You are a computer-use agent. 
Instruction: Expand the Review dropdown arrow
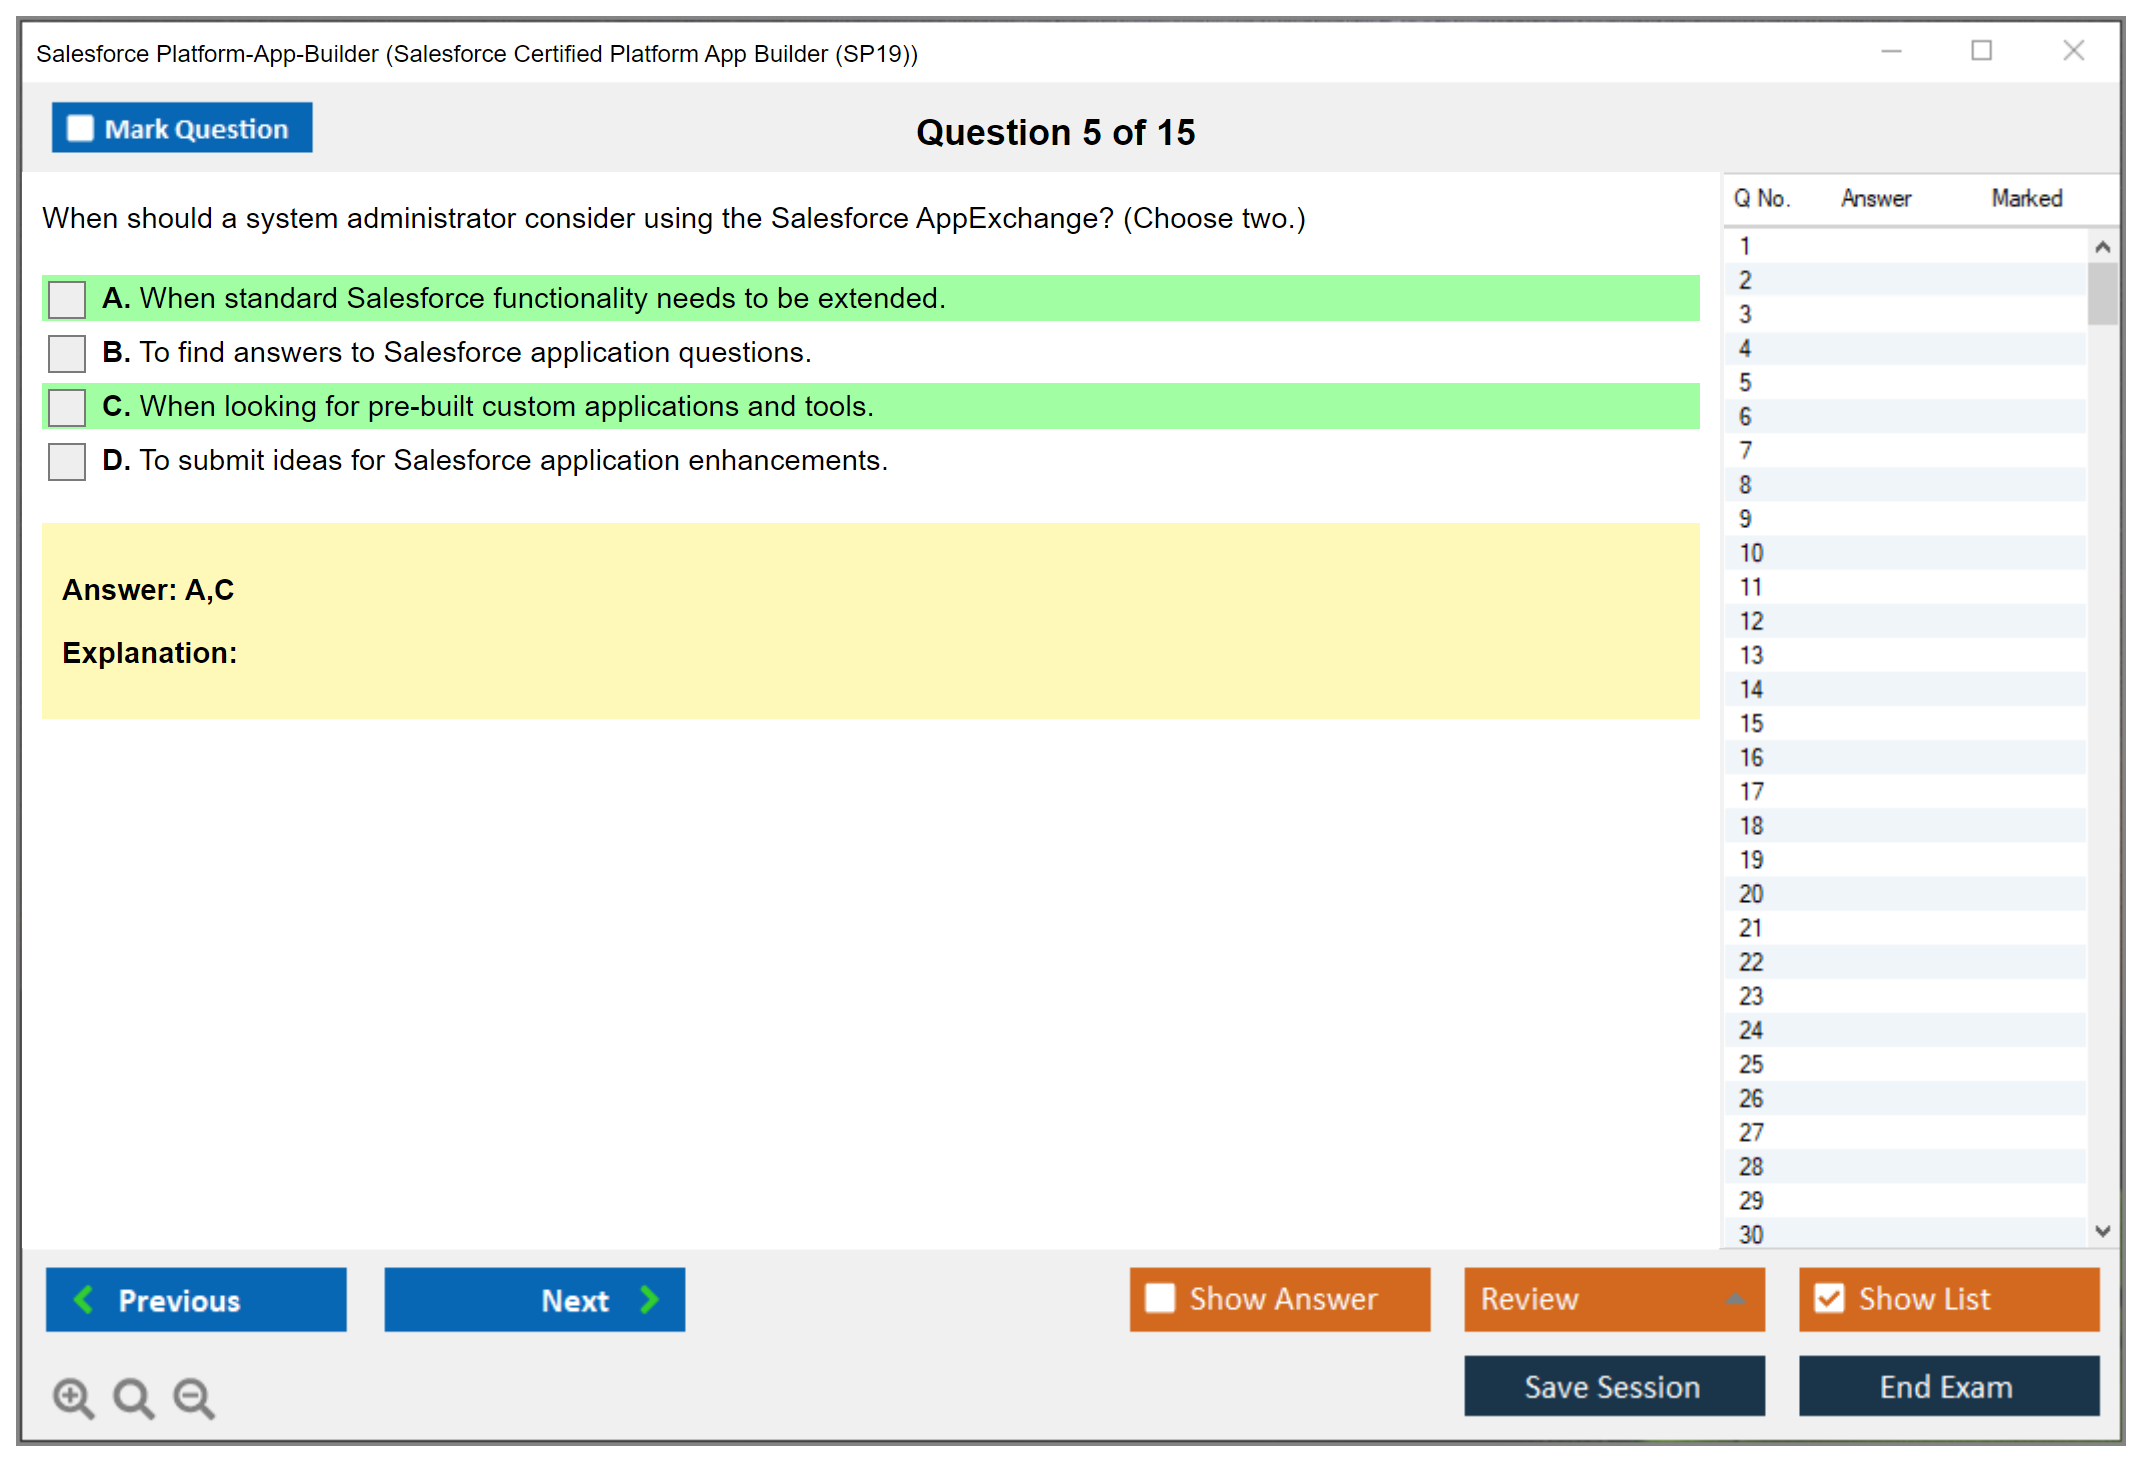point(1735,1299)
